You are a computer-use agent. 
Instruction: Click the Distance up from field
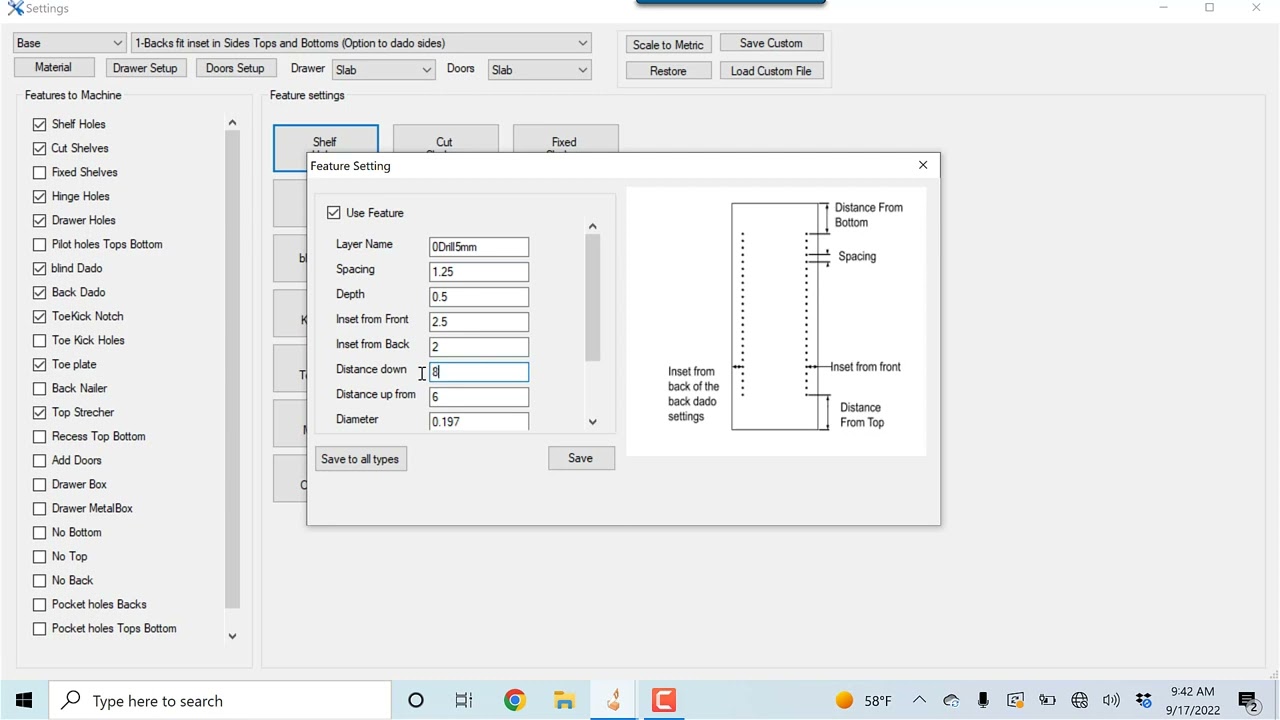click(479, 397)
